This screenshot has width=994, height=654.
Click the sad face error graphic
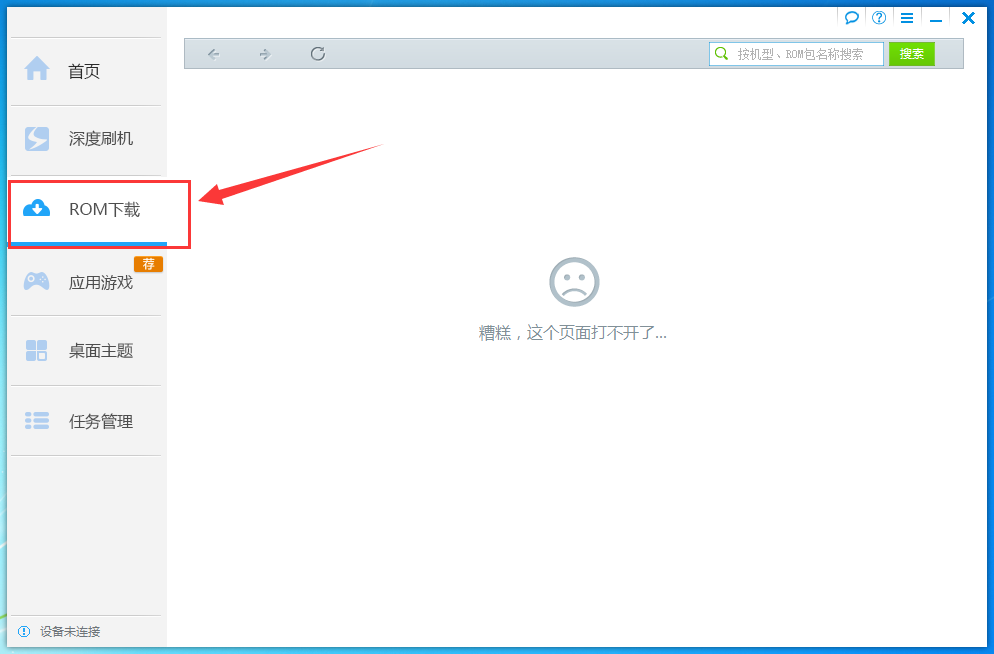point(574,281)
